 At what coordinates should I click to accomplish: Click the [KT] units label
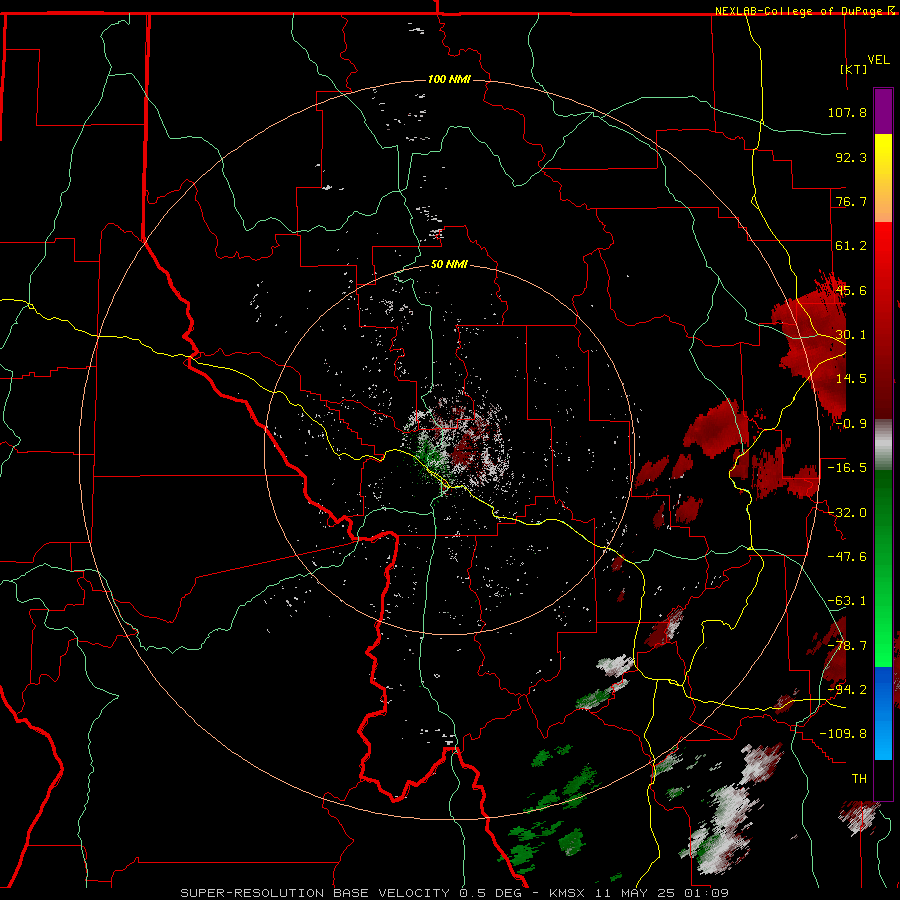(x=854, y=69)
